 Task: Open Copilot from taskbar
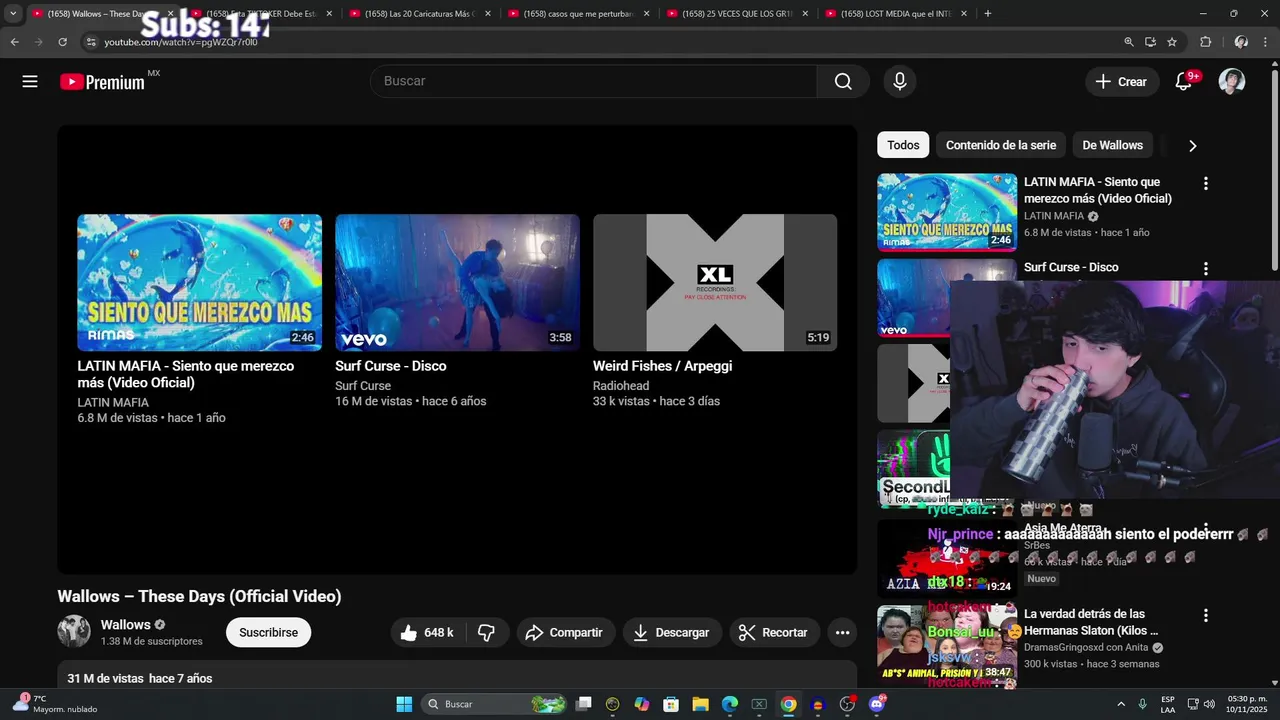point(642,704)
